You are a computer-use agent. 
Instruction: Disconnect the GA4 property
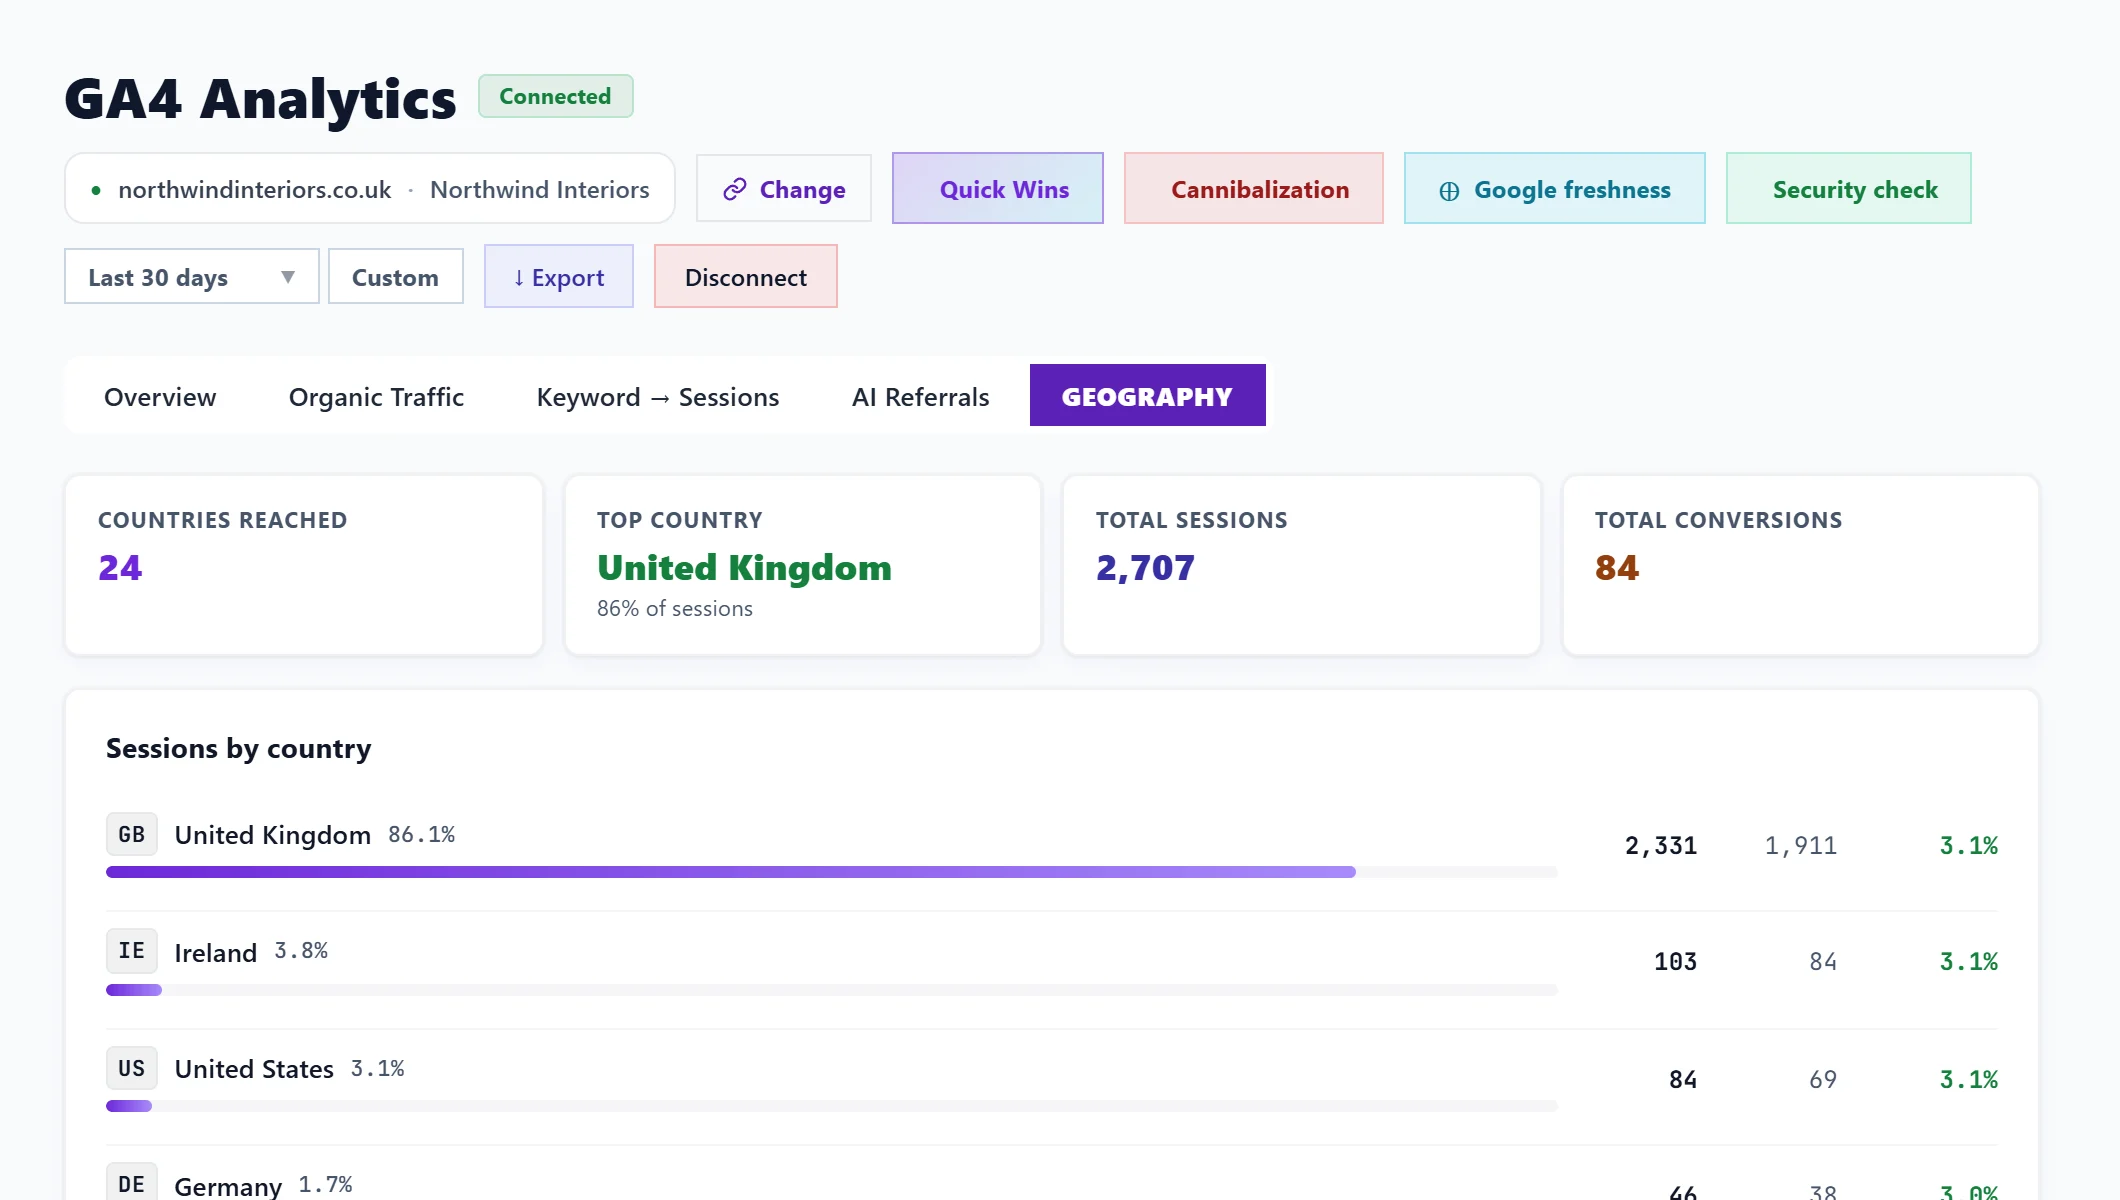point(745,277)
